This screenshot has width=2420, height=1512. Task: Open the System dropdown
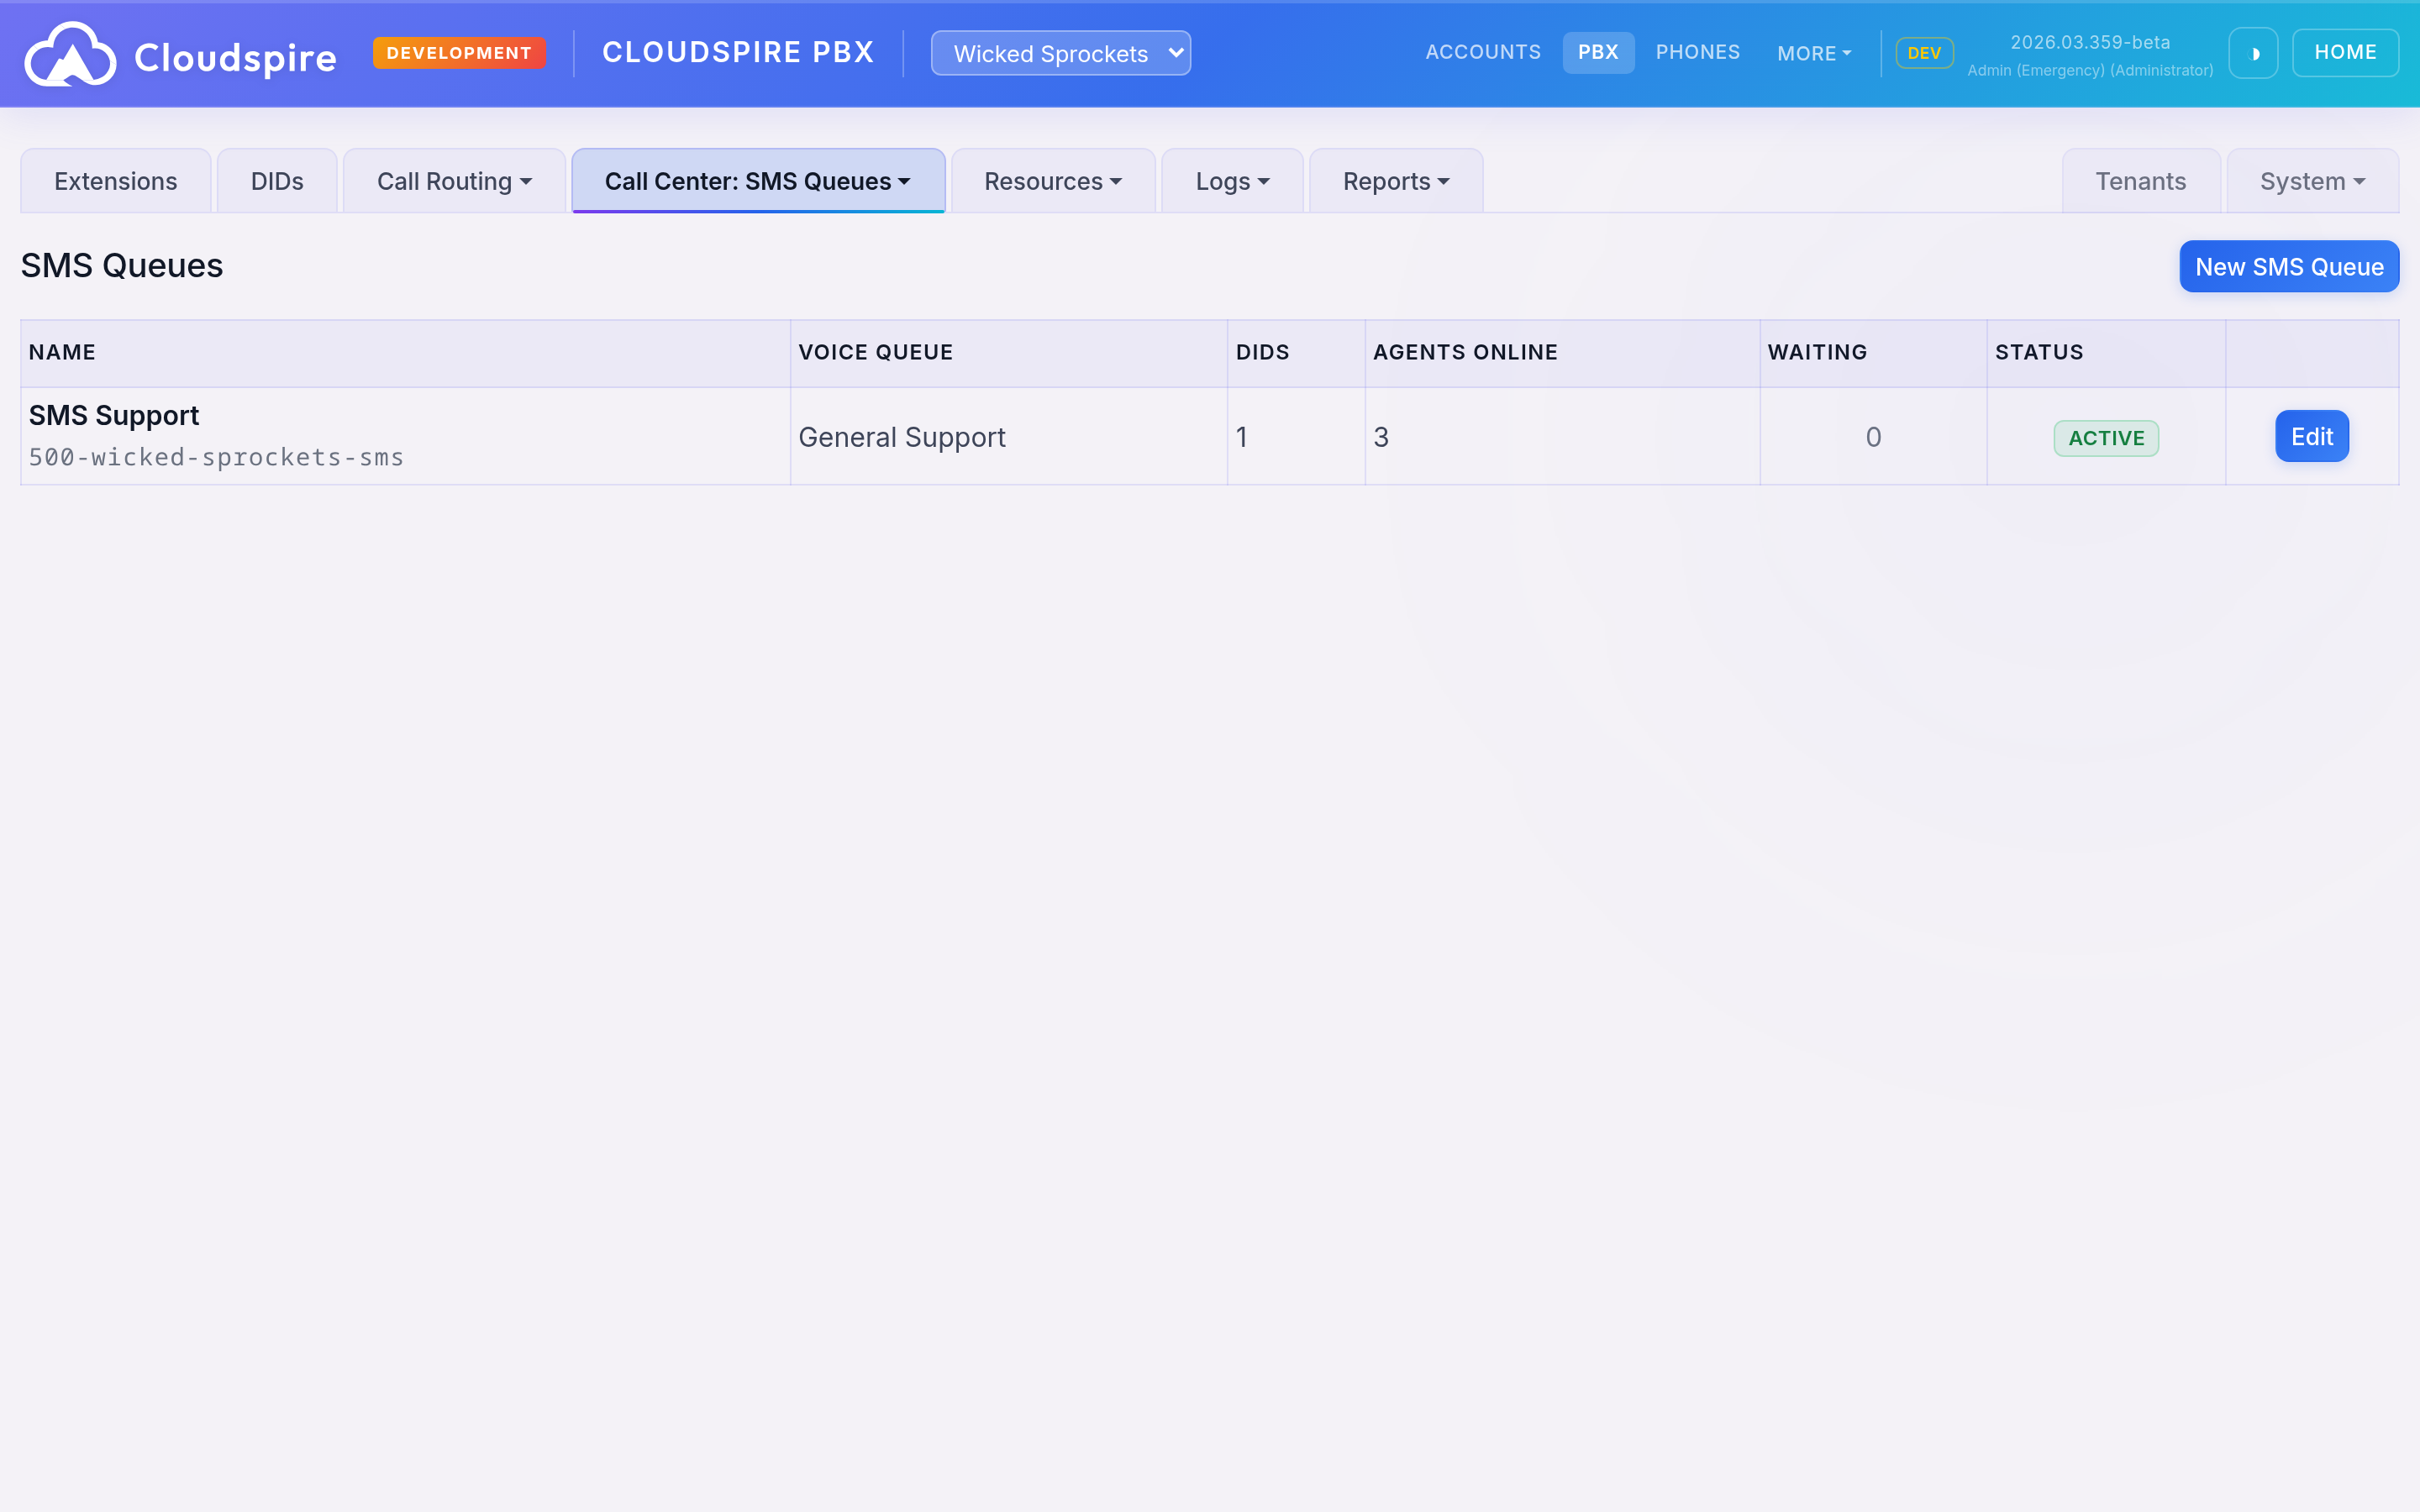[2311, 181]
